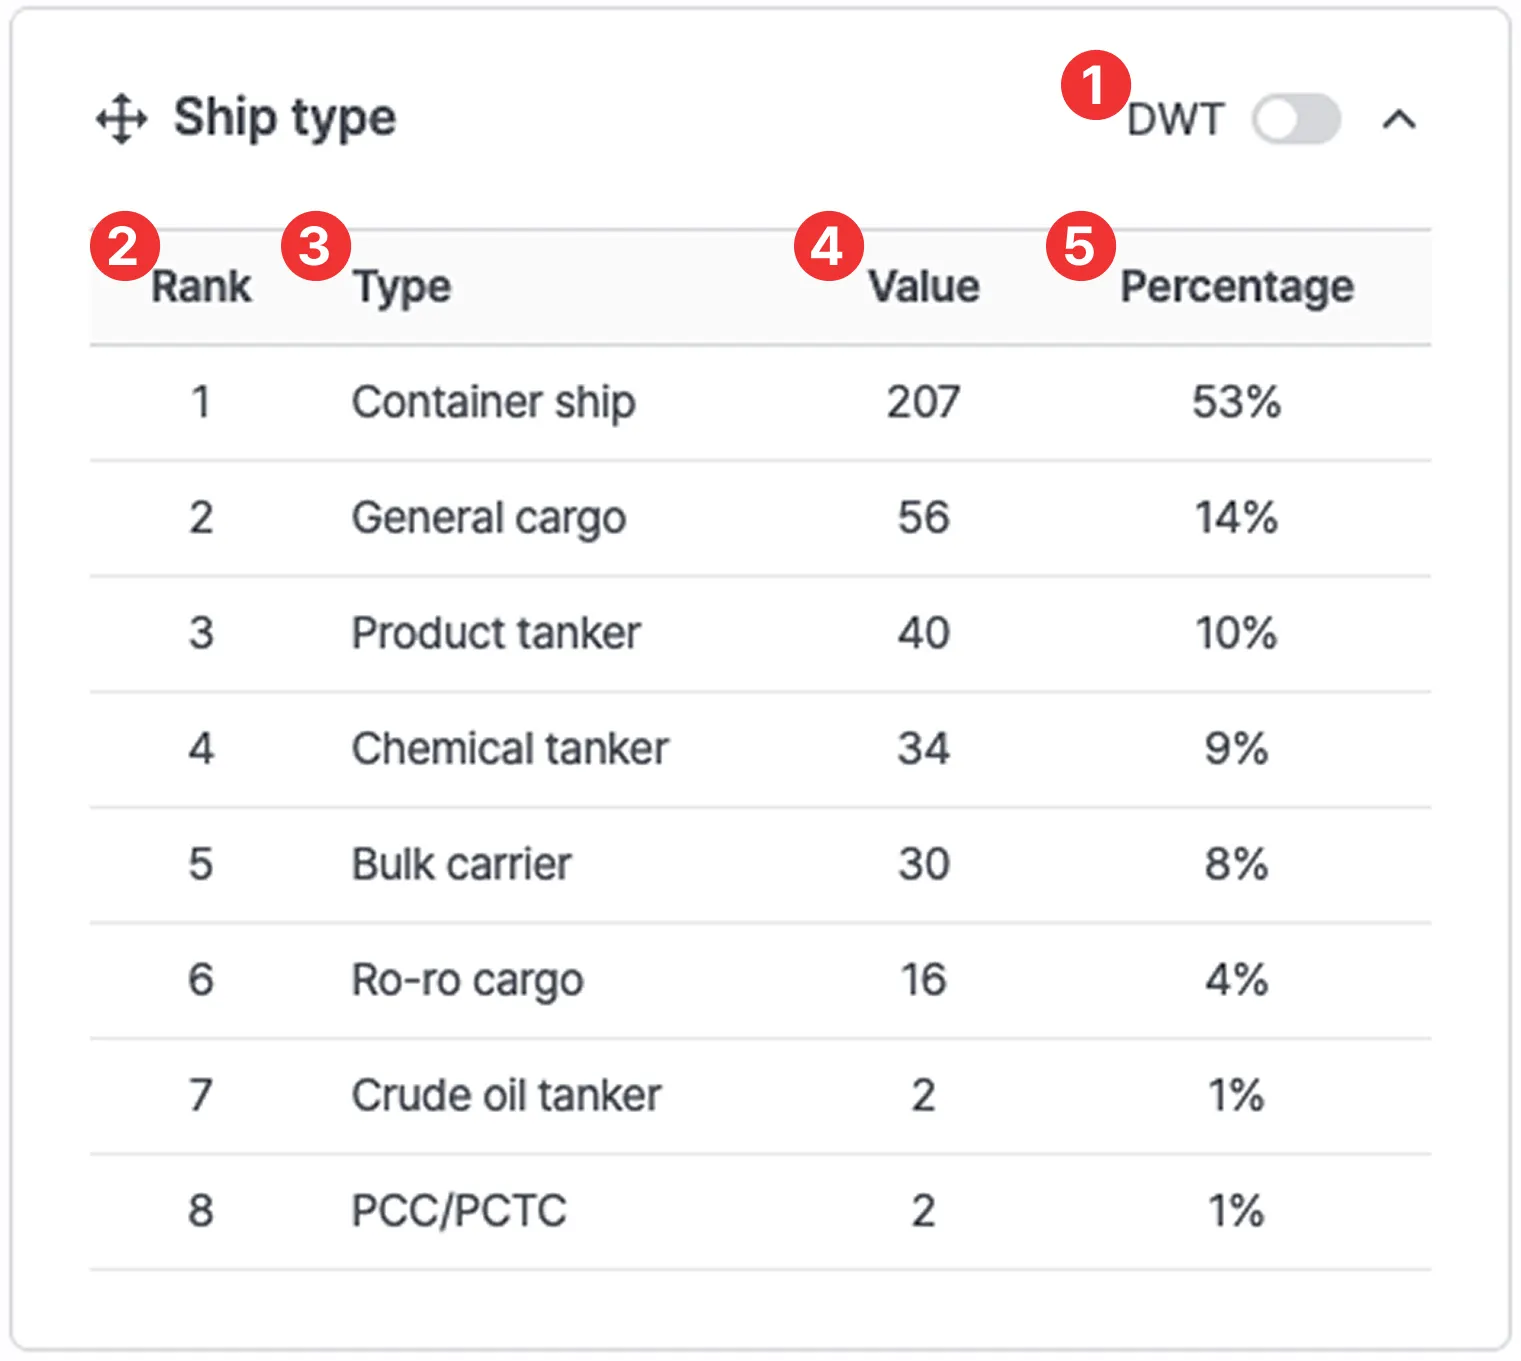Viewport: 1521px width, 1361px height.
Task: Select the Crude oil tanker row
Action: (x=506, y=1096)
